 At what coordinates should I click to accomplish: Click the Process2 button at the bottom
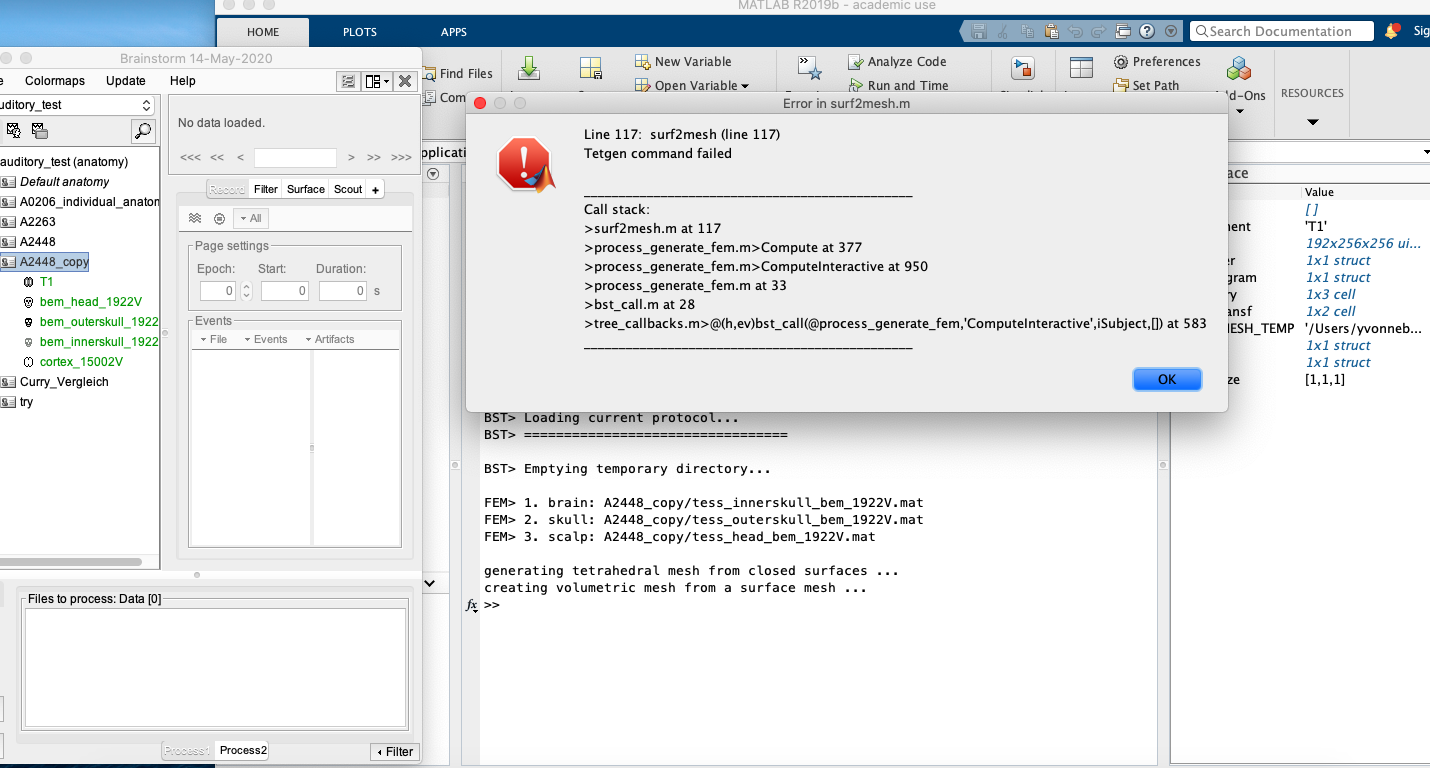tap(241, 750)
